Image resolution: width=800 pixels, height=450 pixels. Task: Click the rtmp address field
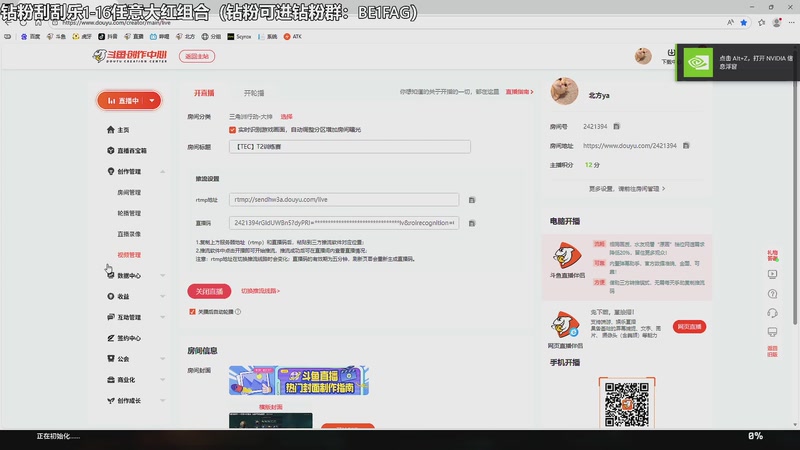[344, 199]
